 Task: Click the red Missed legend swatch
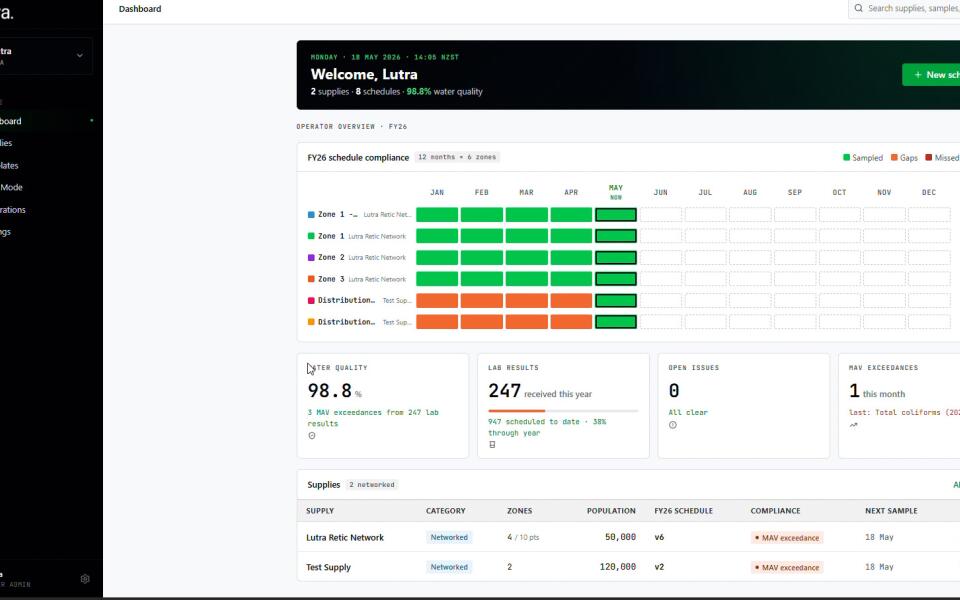tap(929, 157)
